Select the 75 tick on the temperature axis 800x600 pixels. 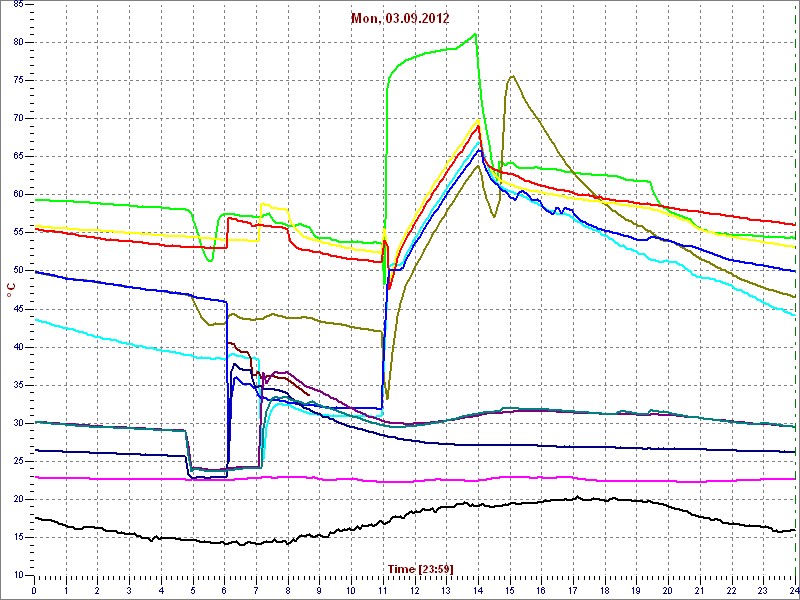[x=17, y=81]
